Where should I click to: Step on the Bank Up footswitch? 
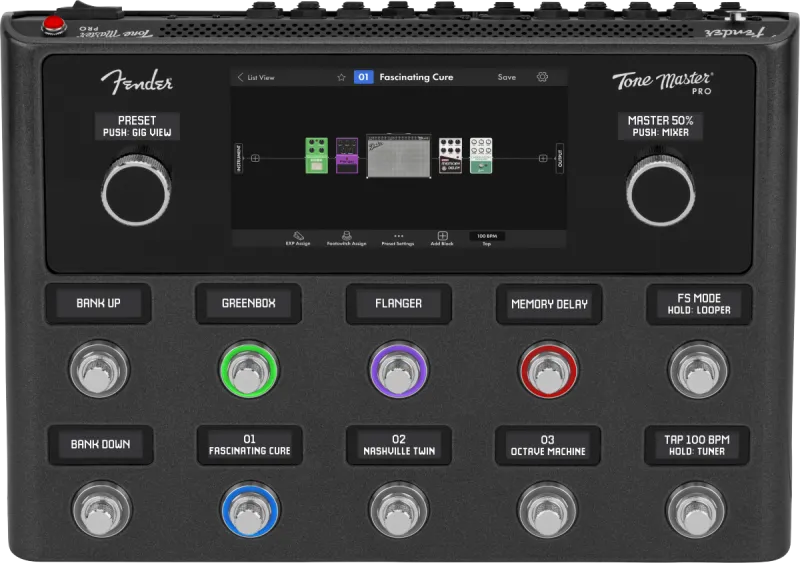(x=99, y=369)
